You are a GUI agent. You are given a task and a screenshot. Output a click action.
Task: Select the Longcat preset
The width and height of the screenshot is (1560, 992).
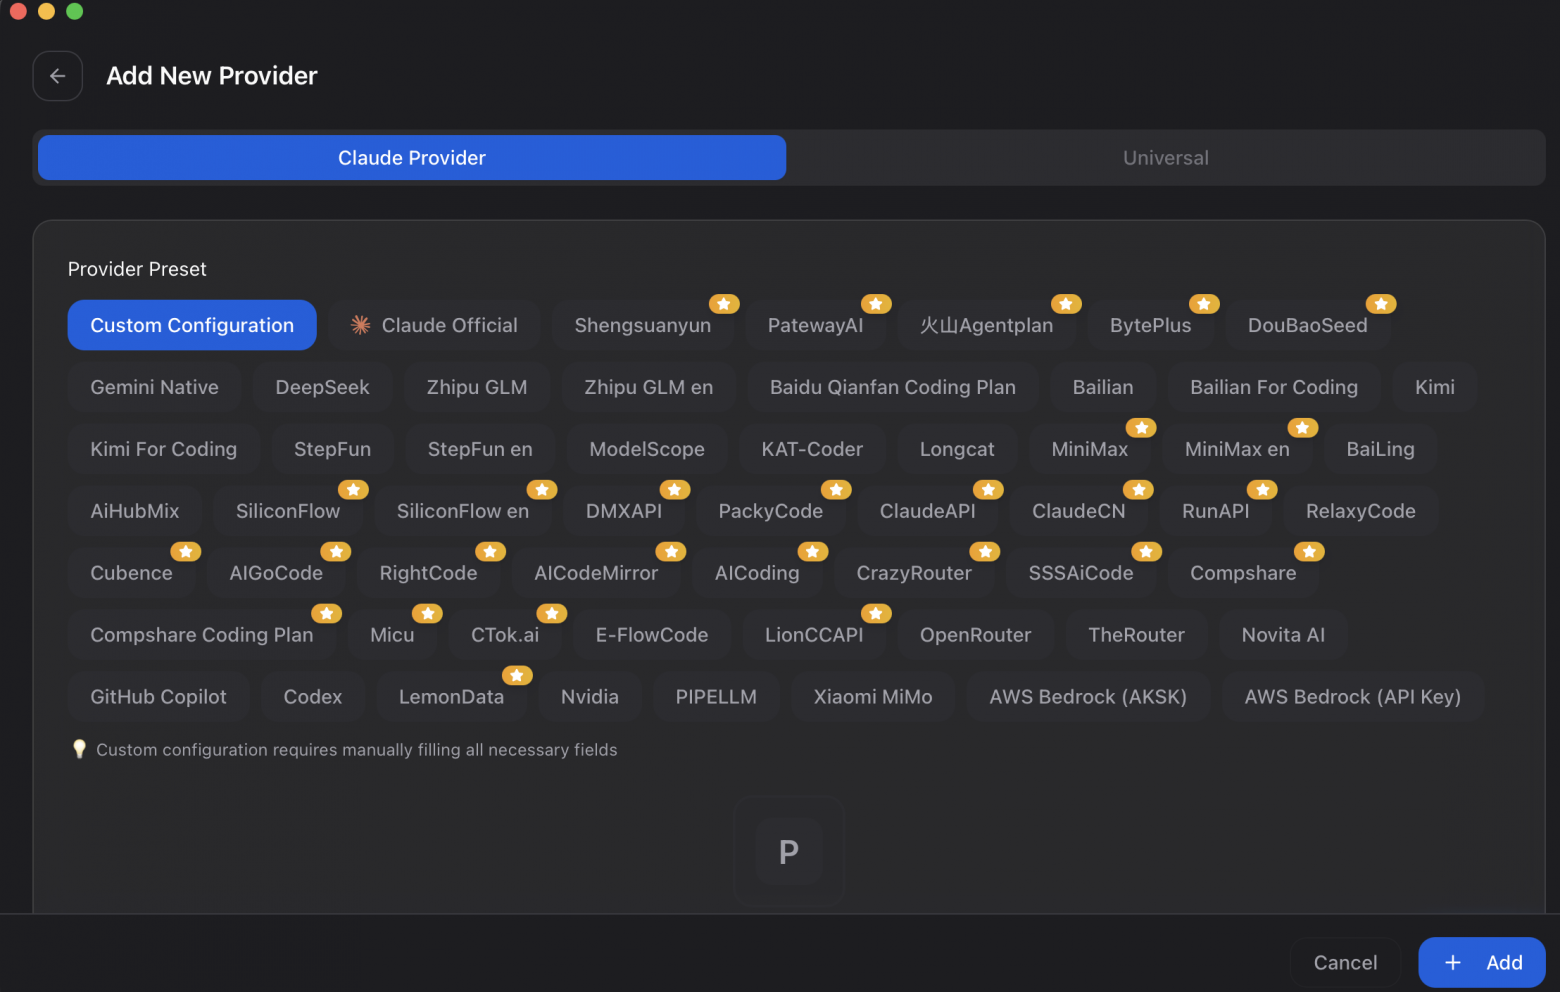click(957, 449)
